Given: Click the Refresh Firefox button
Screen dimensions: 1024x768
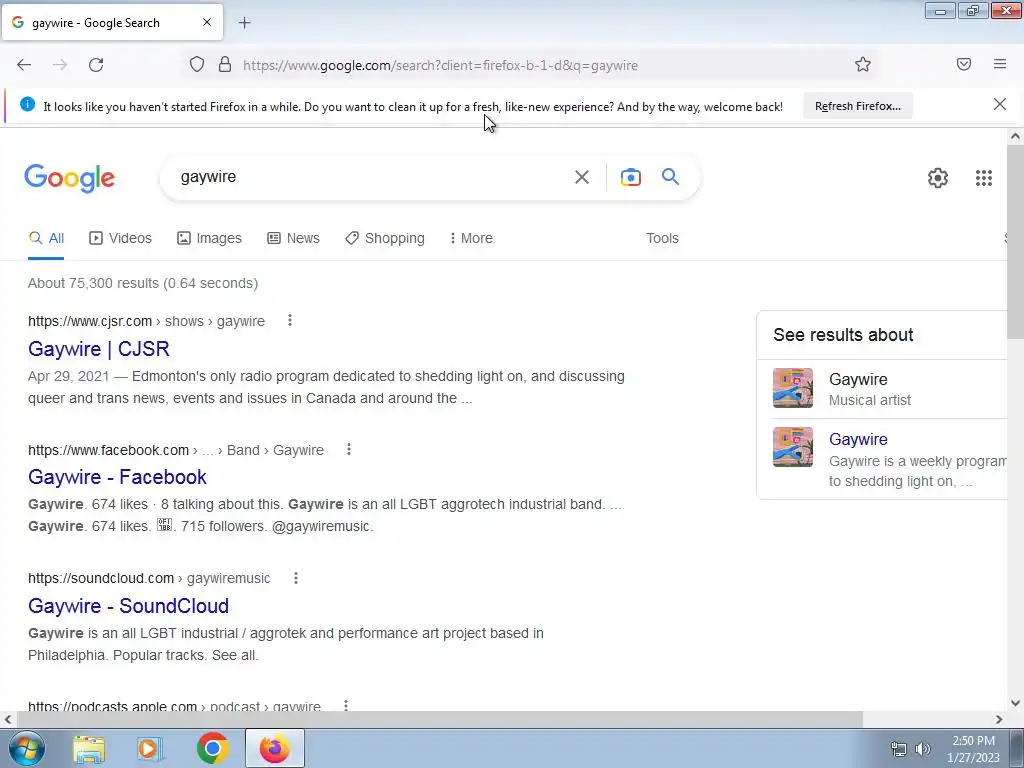Looking at the screenshot, I should tap(857, 106).
